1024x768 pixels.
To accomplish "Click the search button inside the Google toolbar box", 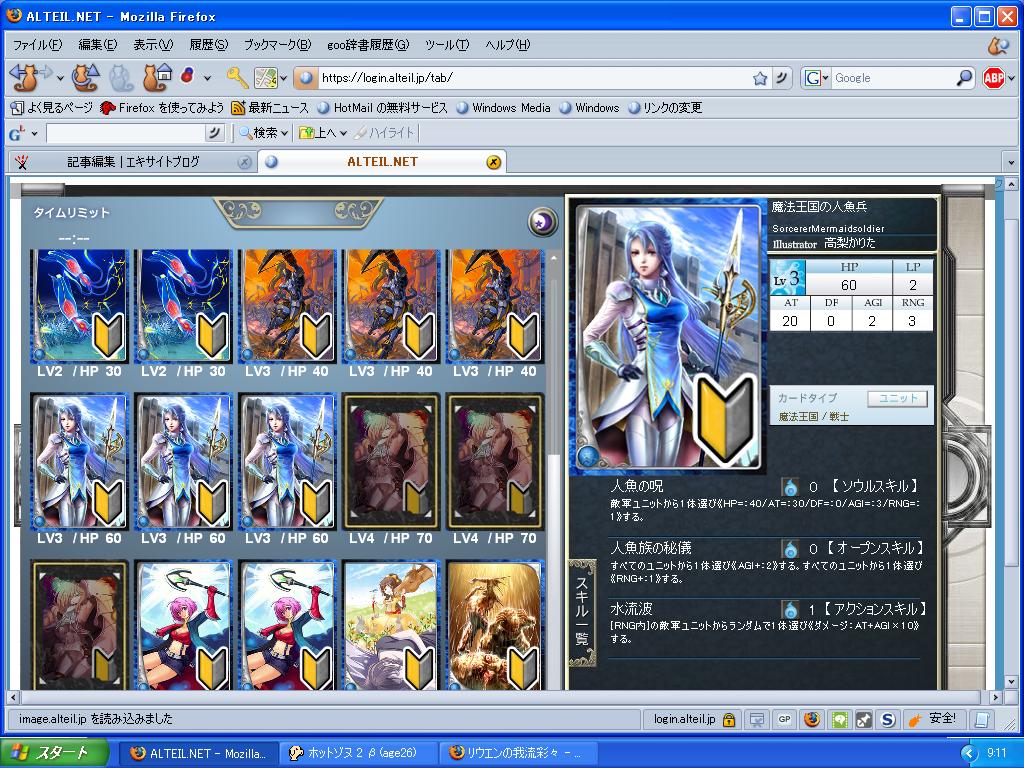I will [x=214, y=133].
